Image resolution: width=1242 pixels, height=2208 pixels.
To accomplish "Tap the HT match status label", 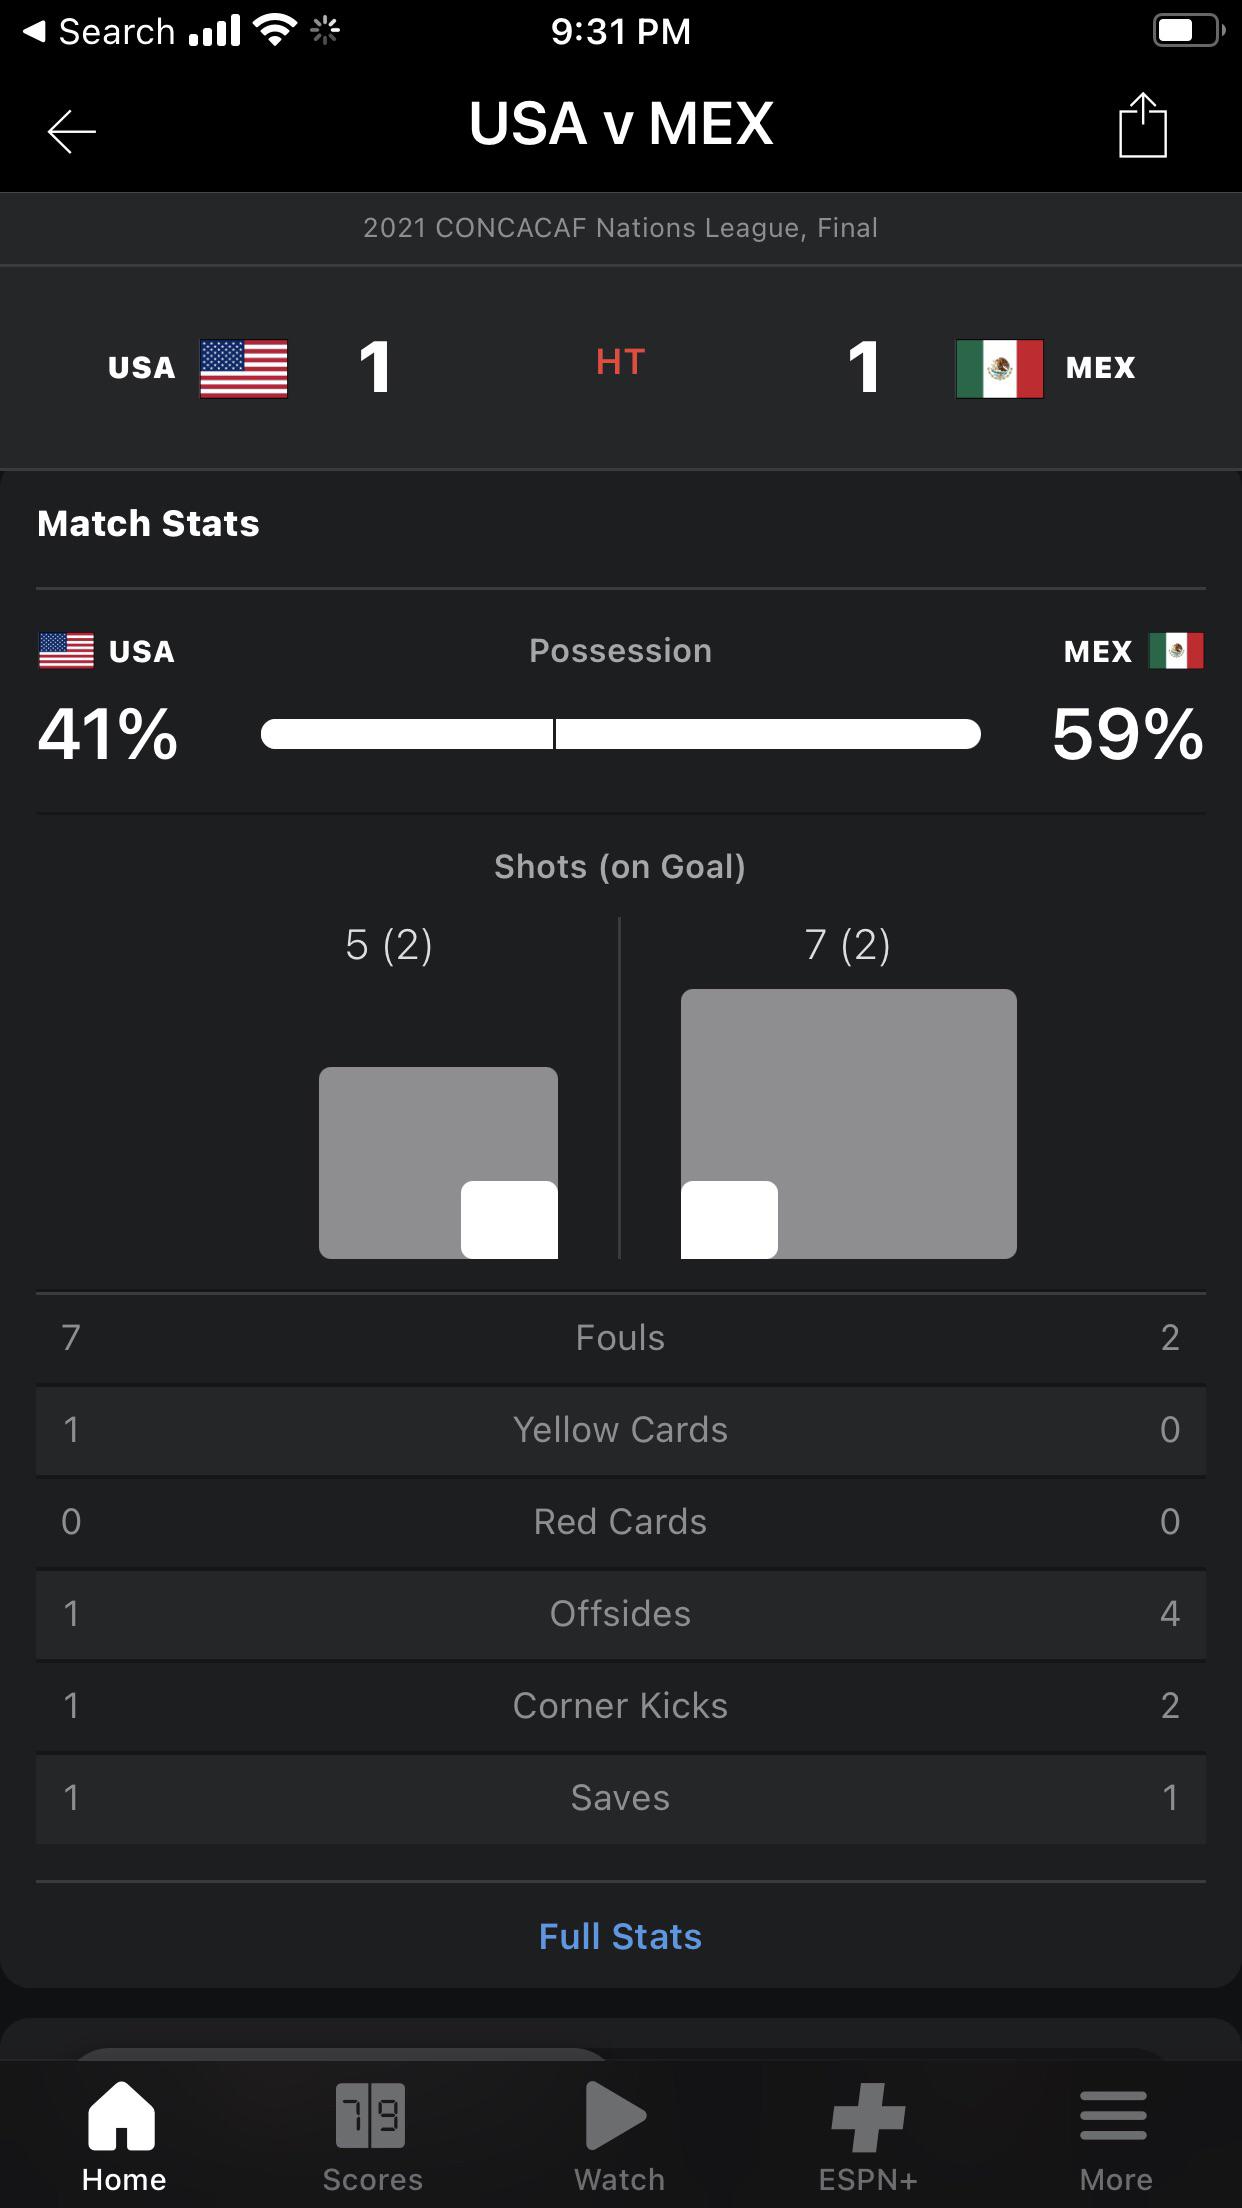I will click(620, 362).
